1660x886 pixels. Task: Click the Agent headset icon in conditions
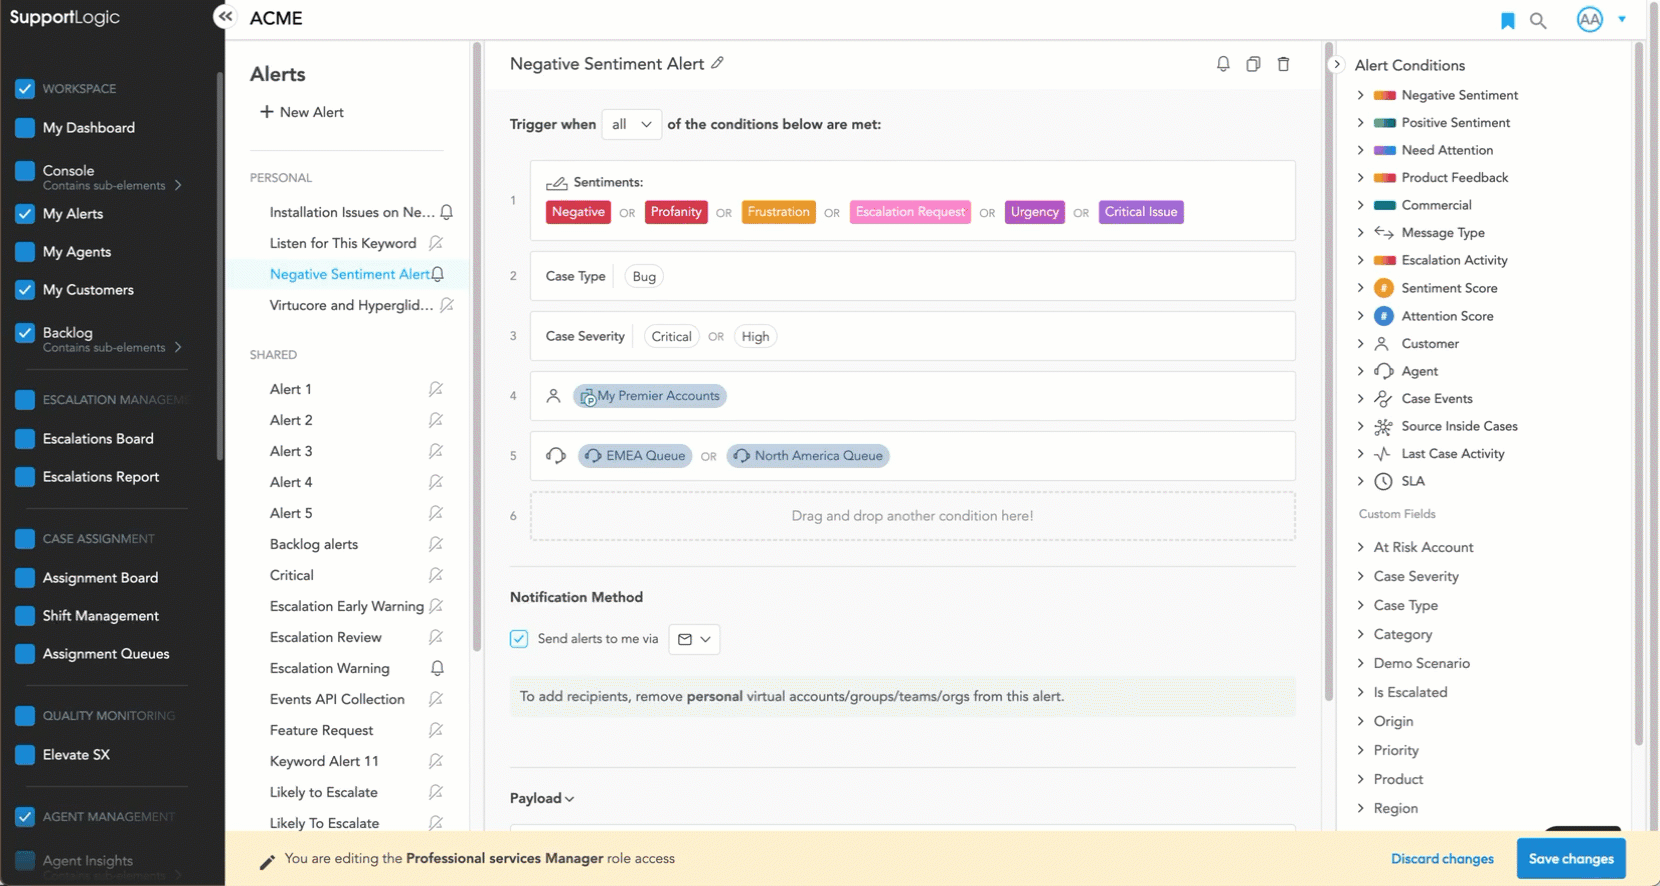pos(1384,371)
